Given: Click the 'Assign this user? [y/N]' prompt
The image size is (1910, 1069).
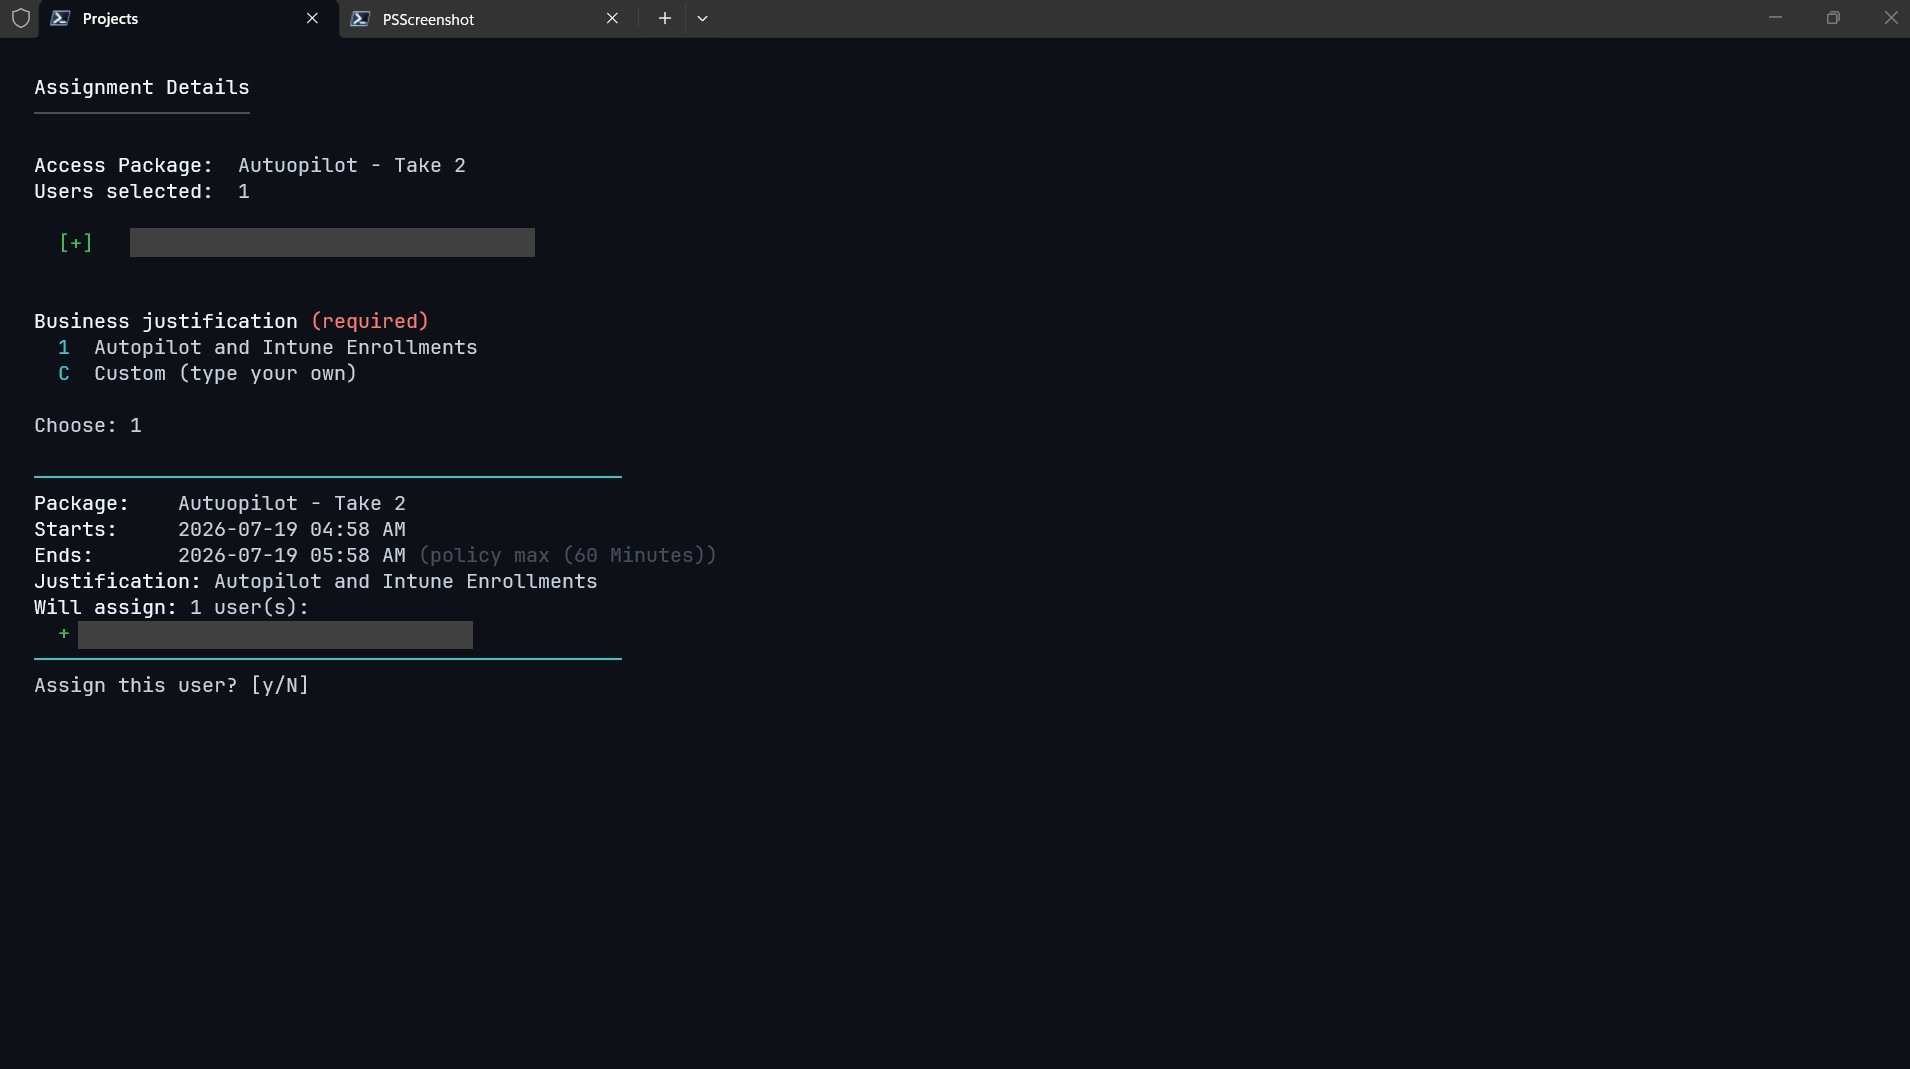Looking at the screenshot, I should 172,686.
